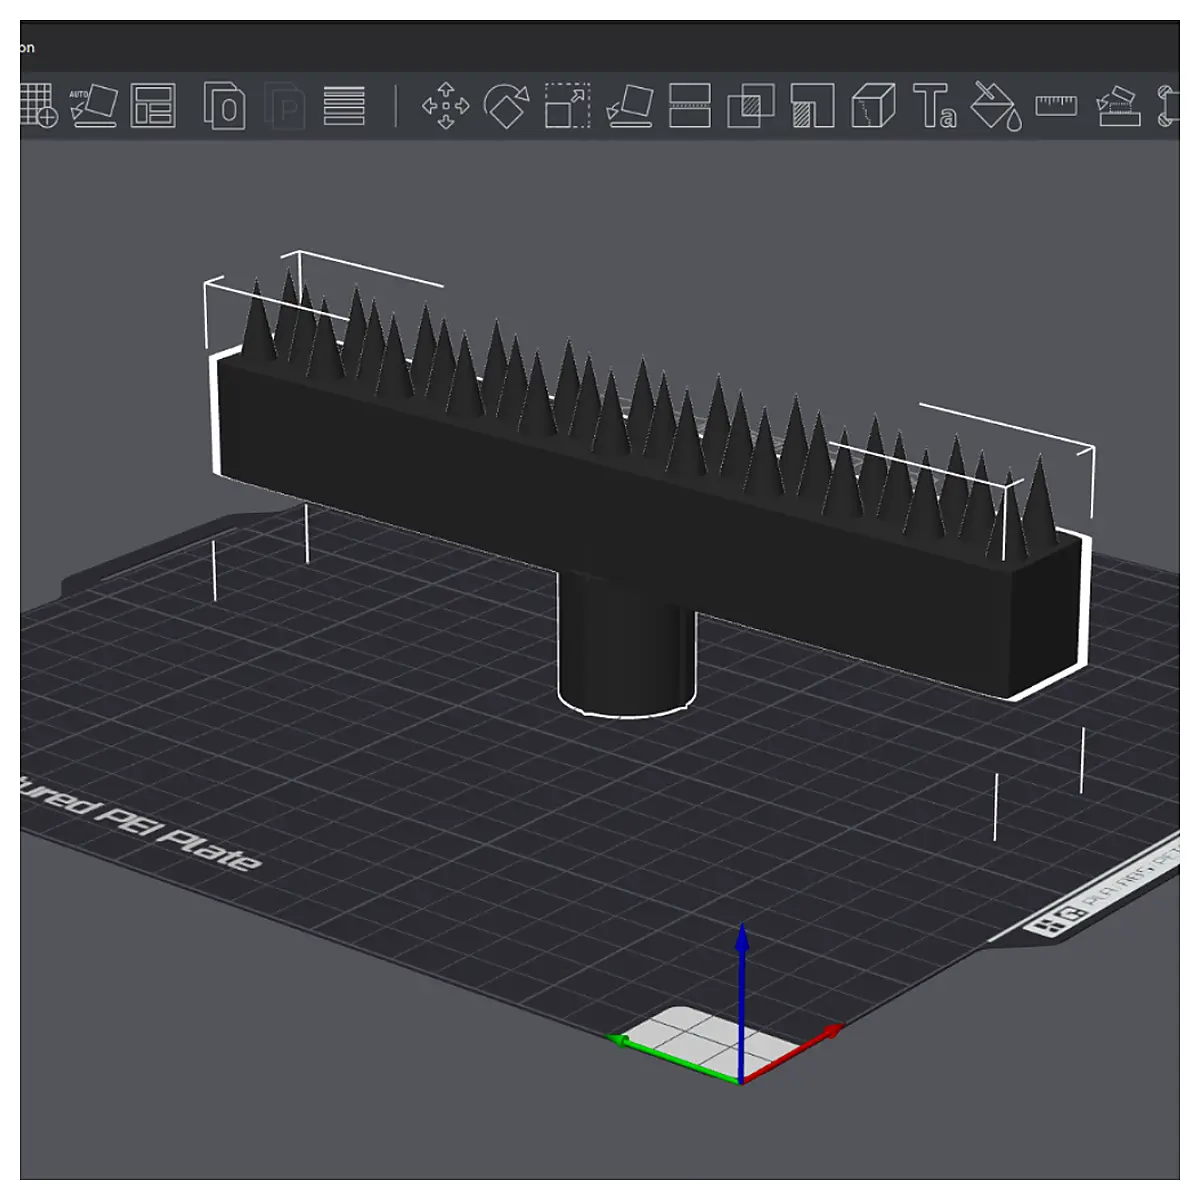Activate the Measure ruler tool
This screenshot has height=1200, width=1200.
pos(1056,104)
